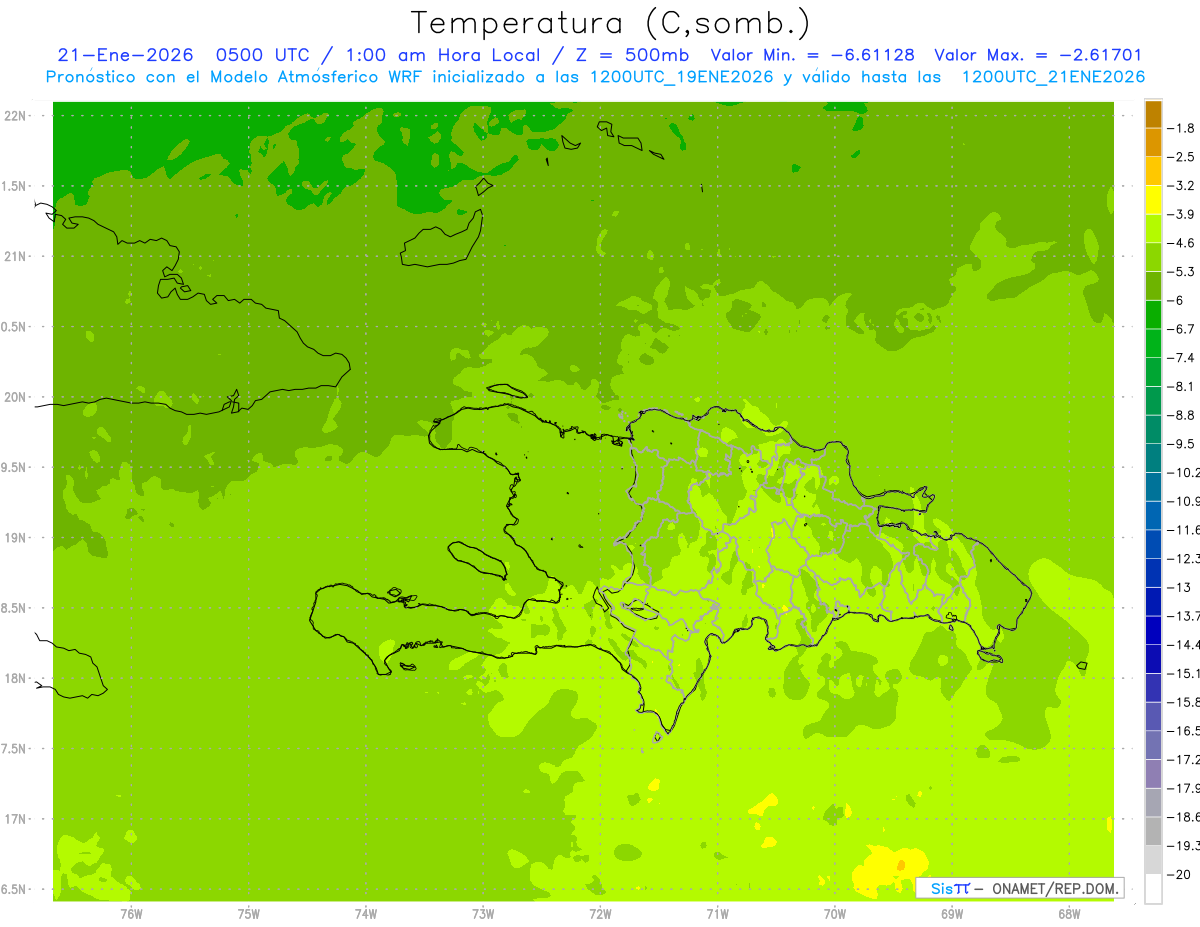This screenshot has width=1200, height=927.
Task: Click the '-5.3' colorbar value
Action: point(1181,272)
